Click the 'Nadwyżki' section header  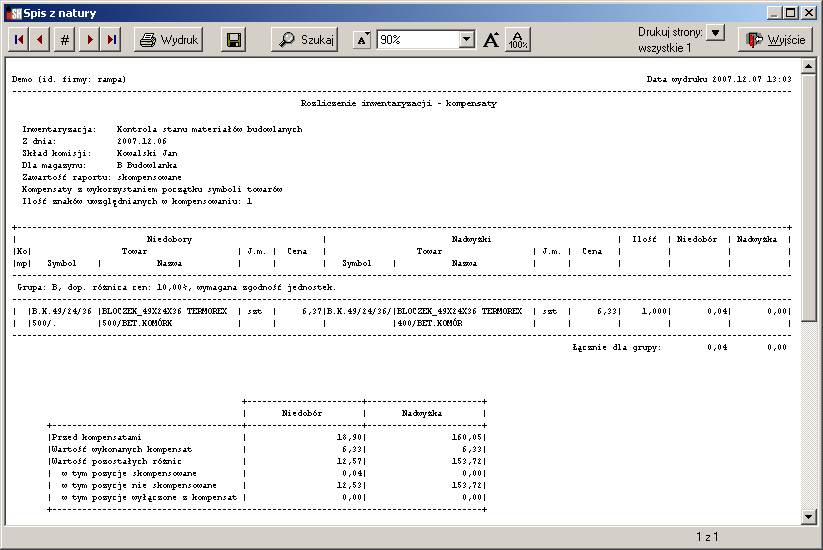(x=471, y=239)
